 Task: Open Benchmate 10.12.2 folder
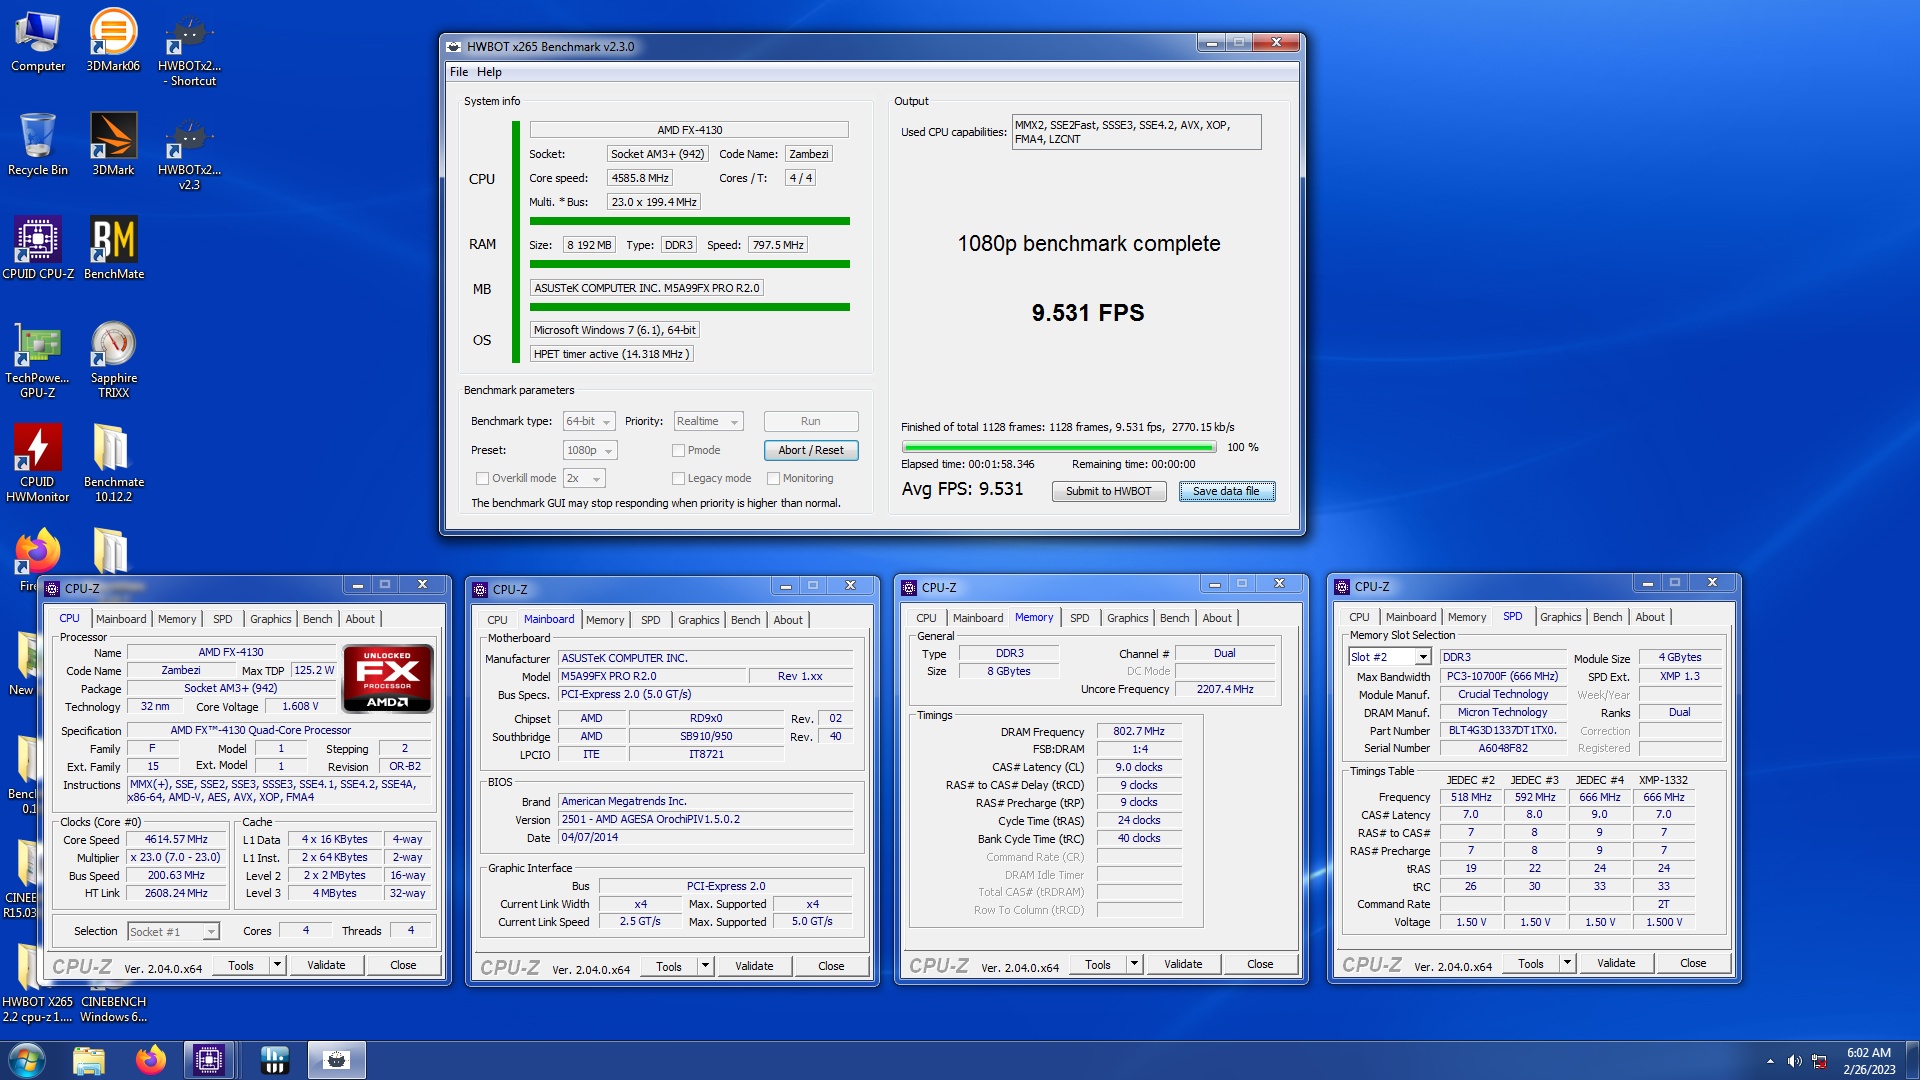[x=113, y=464]
